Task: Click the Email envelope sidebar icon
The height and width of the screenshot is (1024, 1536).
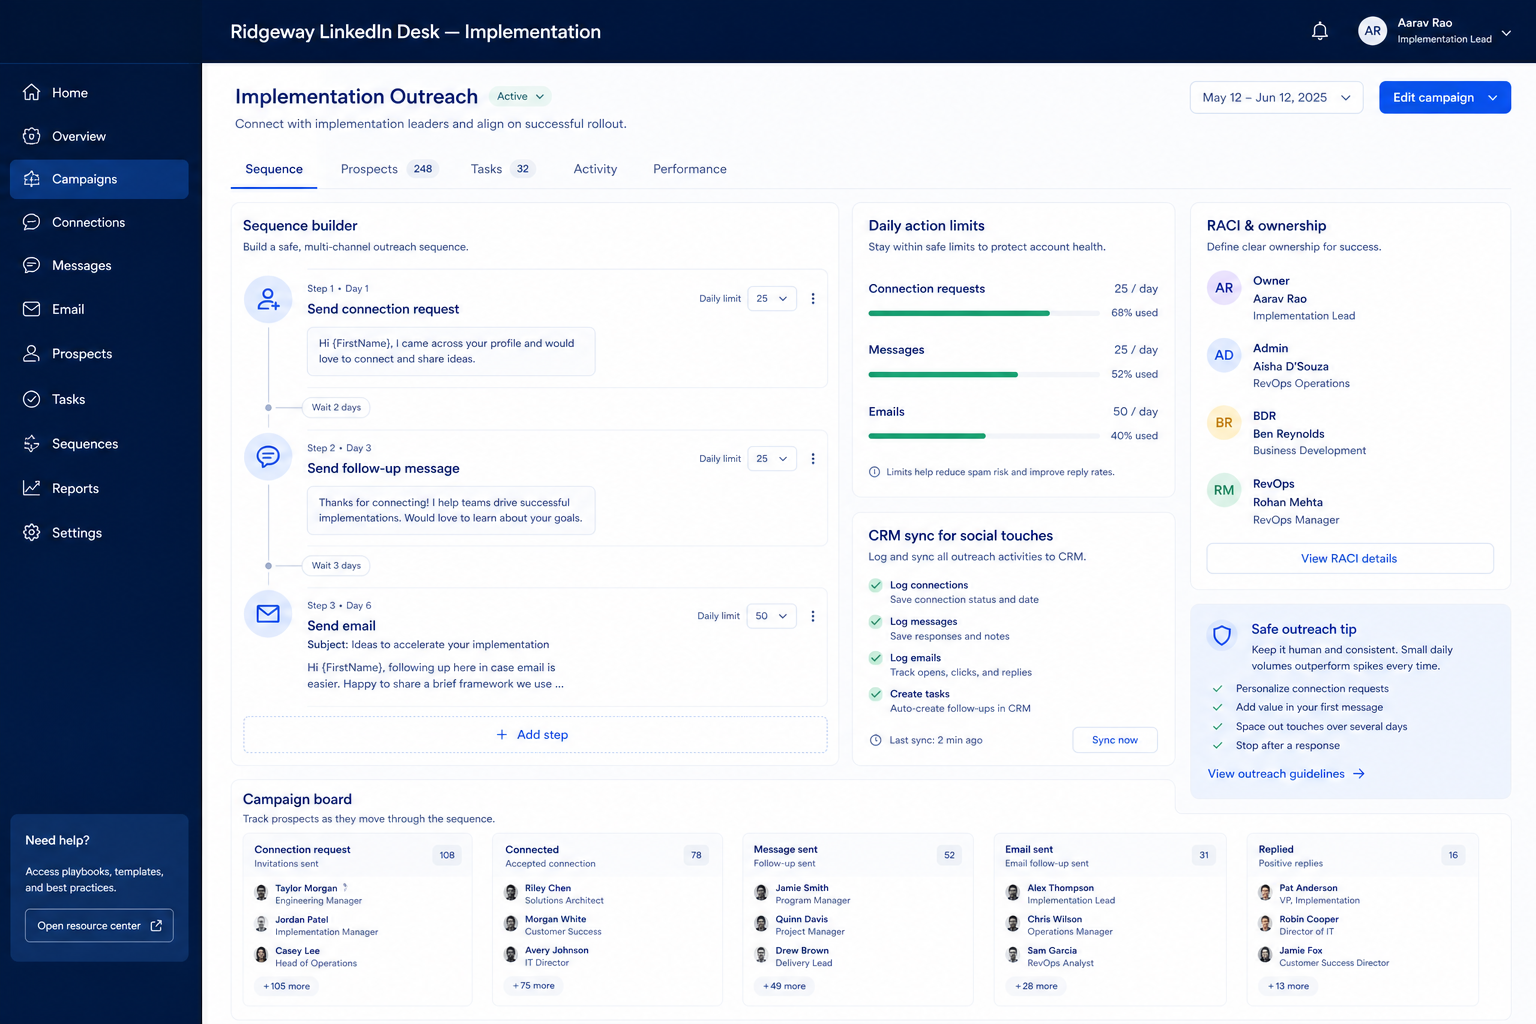Action: 32,309
